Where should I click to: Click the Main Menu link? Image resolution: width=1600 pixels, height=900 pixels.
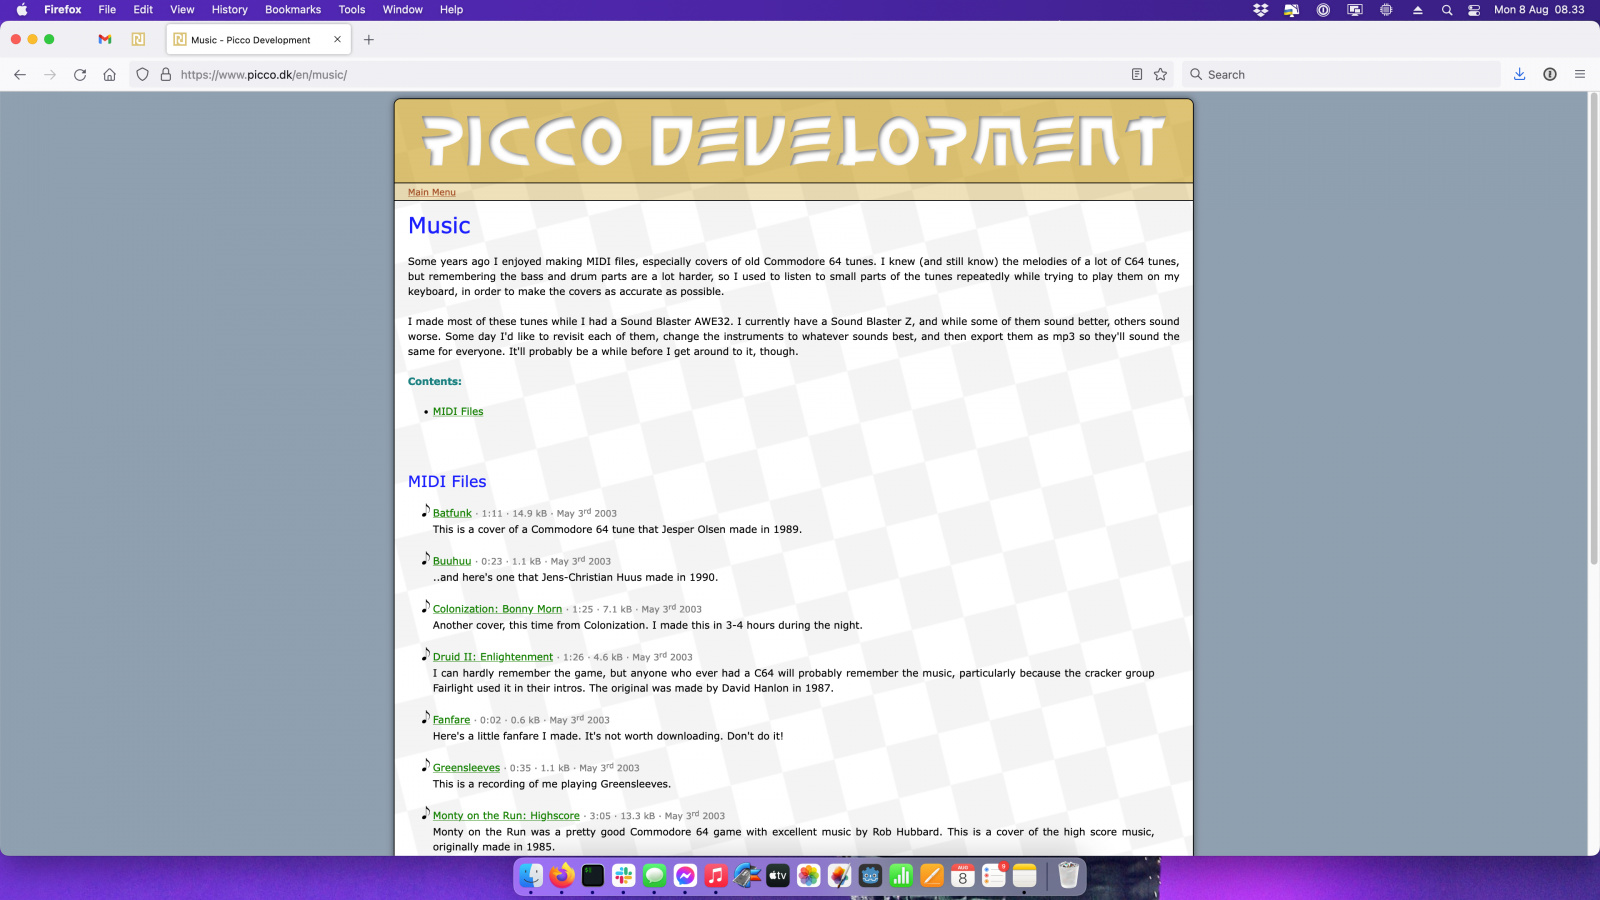pos(431,193)
